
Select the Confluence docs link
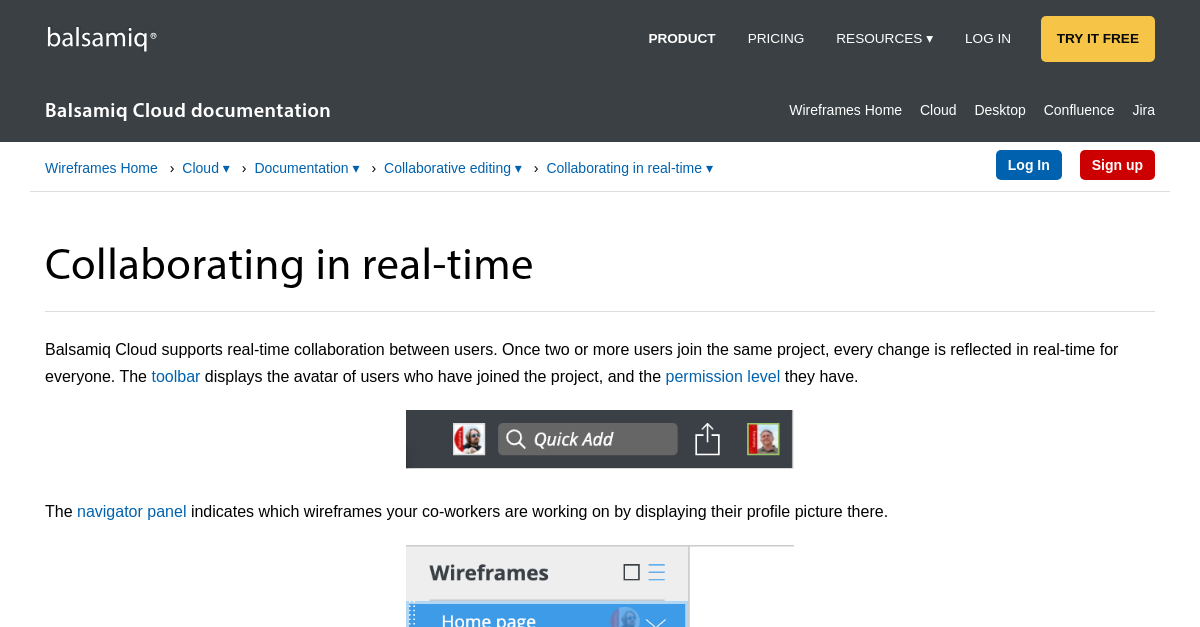[1078, 110]
